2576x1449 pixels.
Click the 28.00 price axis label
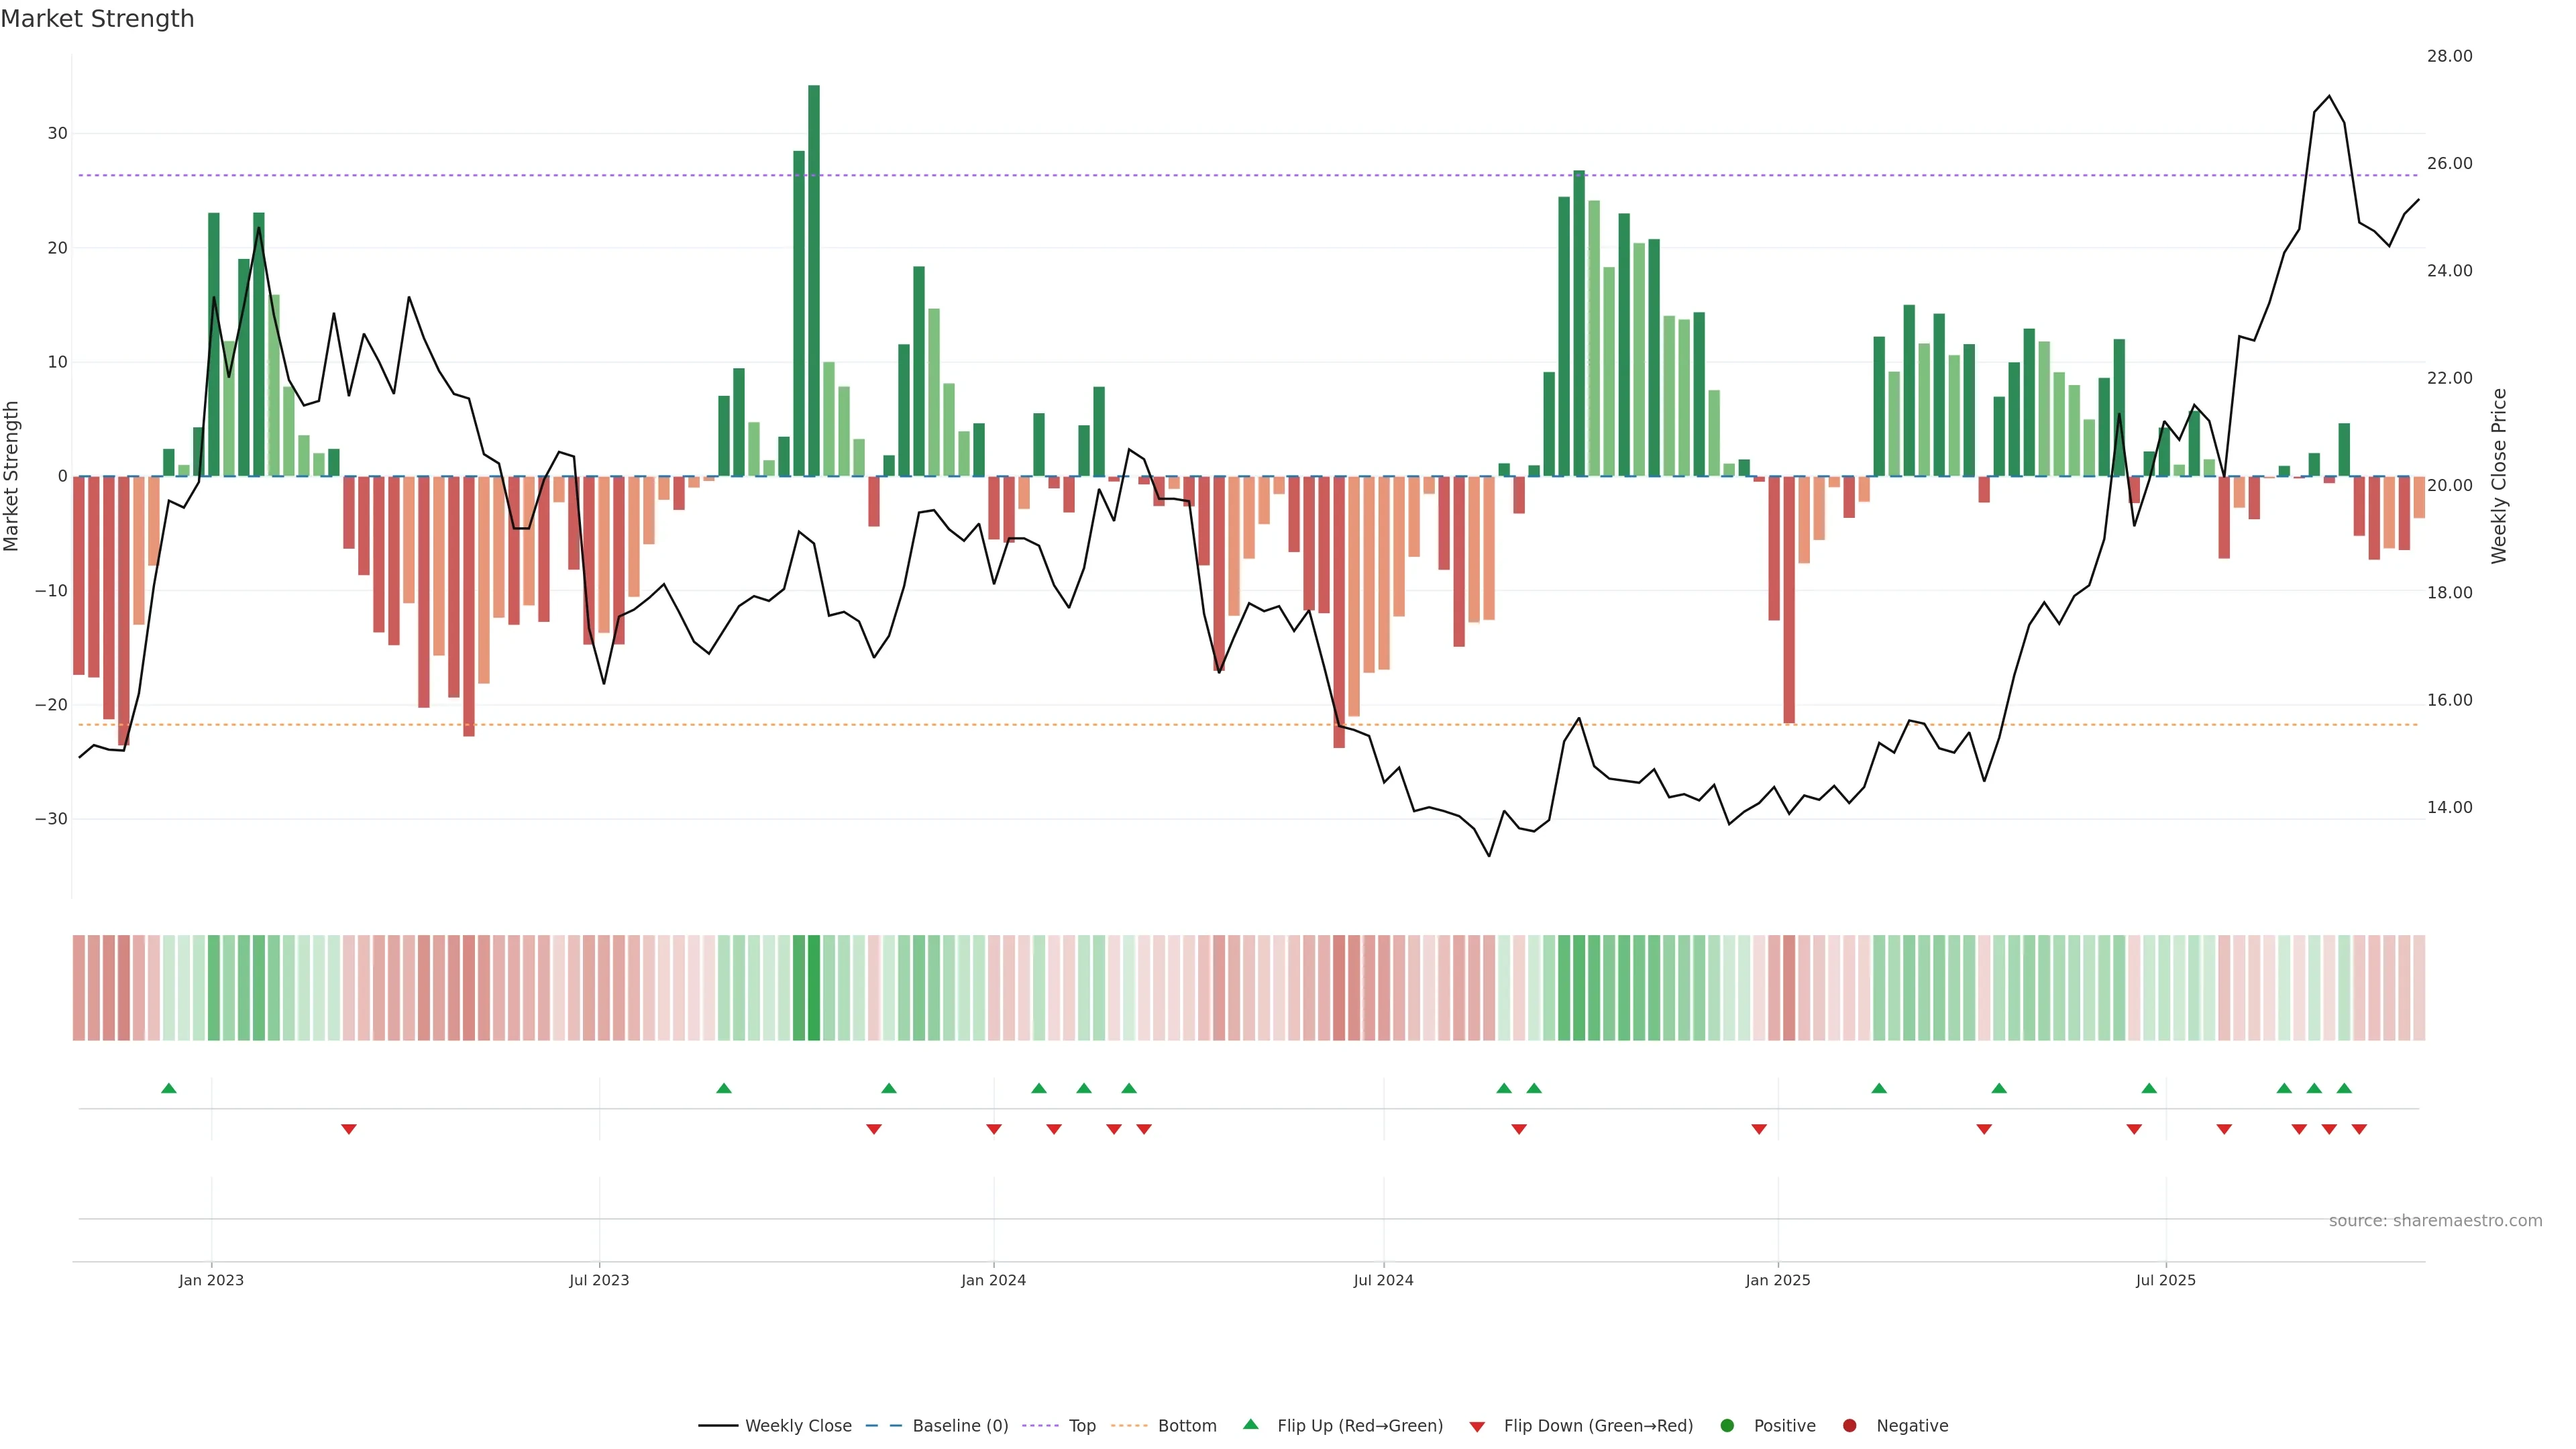[x=2449, y=56]
